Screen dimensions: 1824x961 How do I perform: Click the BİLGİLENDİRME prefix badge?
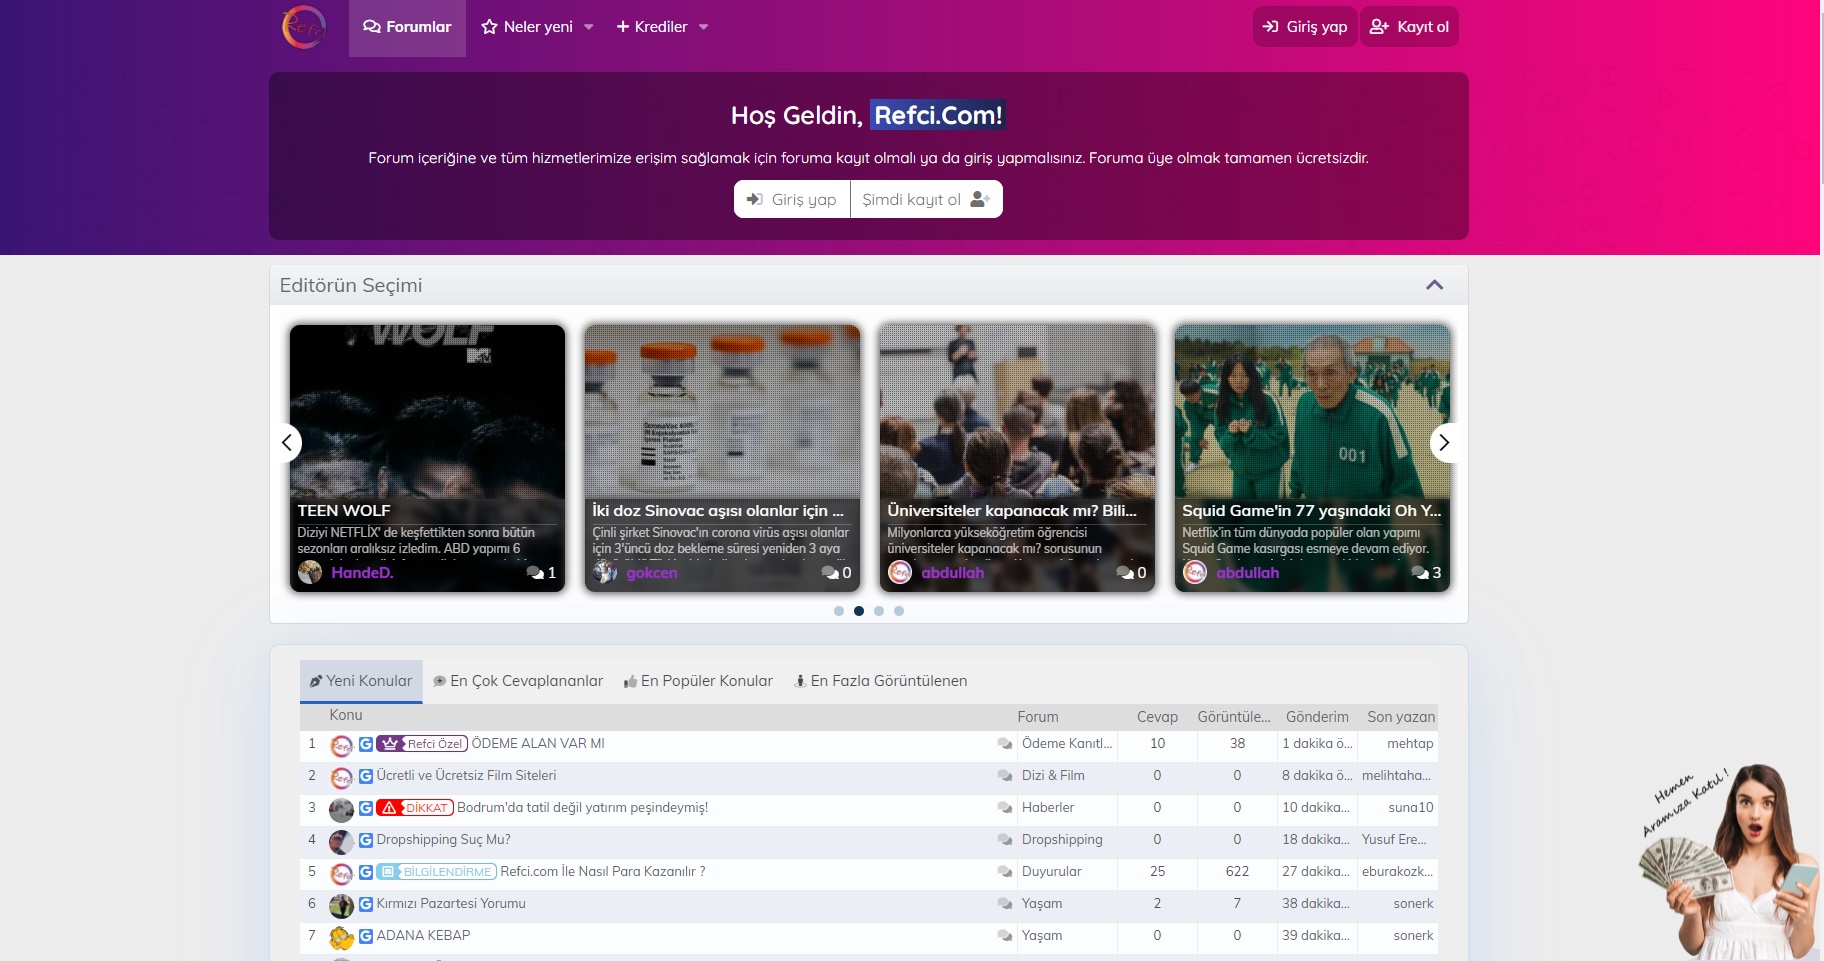click(x=437, y=871)
